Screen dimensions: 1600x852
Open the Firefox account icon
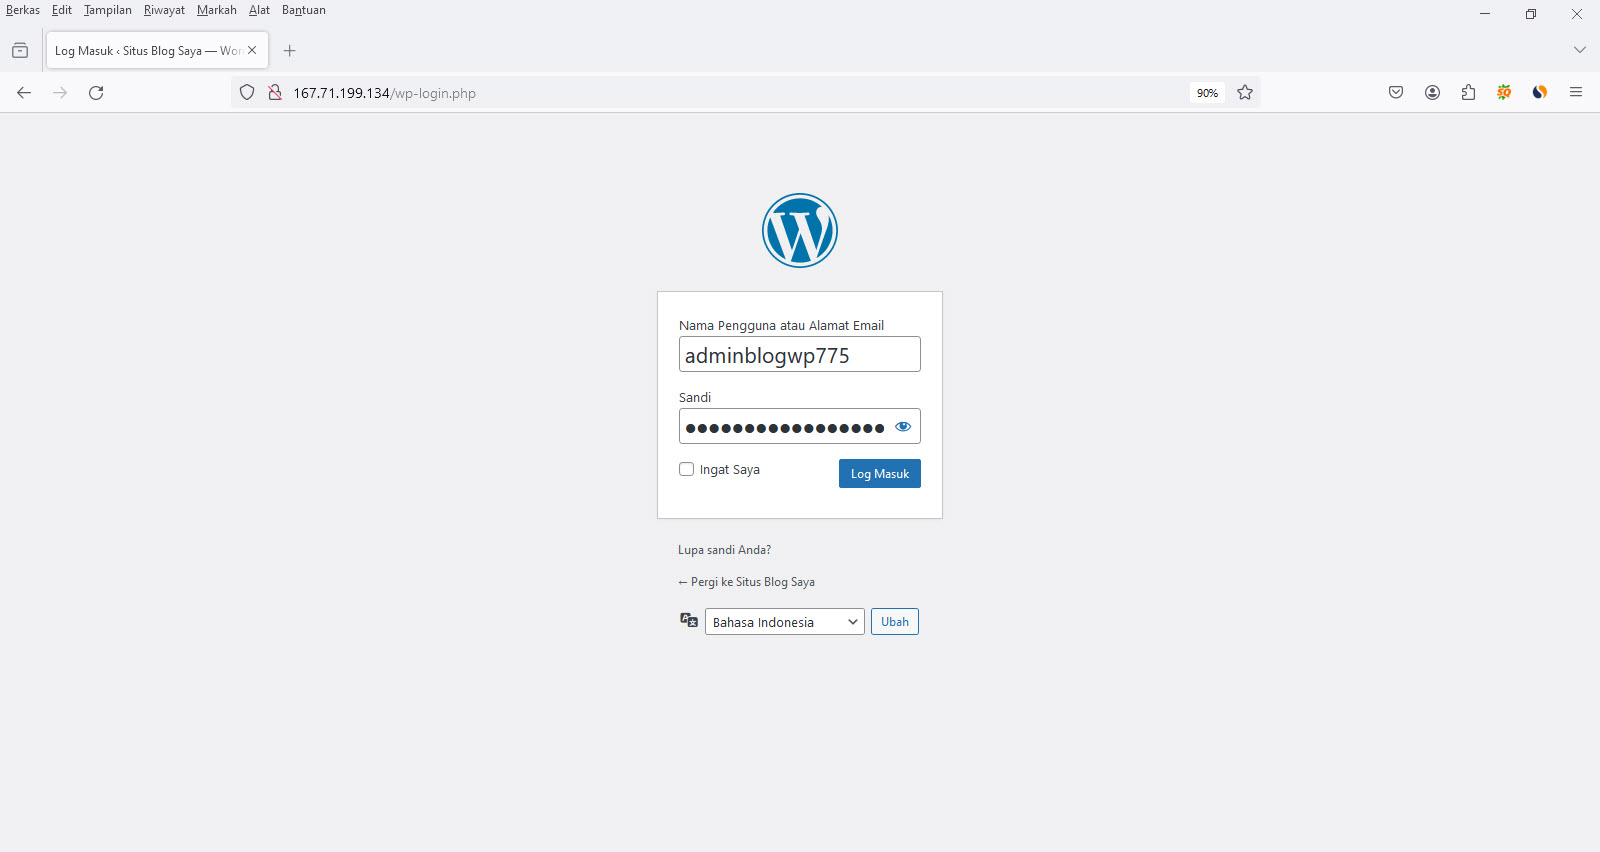[x=1432, y=93]
